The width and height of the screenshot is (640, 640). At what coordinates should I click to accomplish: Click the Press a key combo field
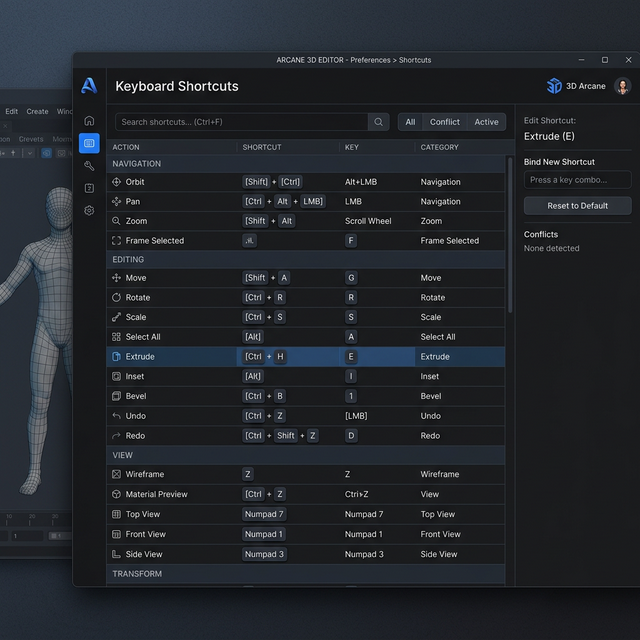pos(577,180)
